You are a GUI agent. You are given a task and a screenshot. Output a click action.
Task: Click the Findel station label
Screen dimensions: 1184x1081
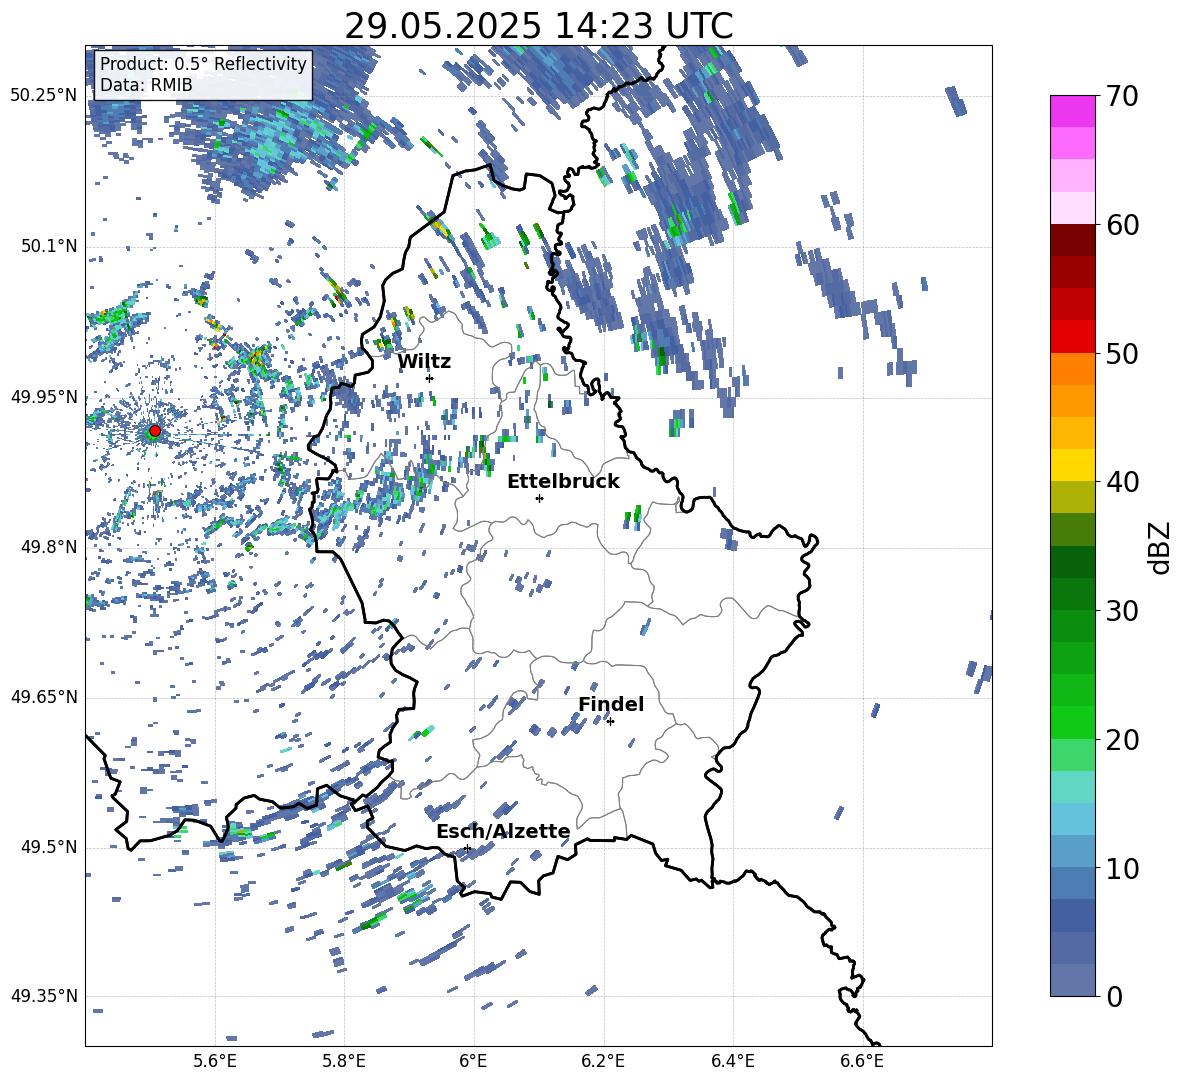(611, 704)
